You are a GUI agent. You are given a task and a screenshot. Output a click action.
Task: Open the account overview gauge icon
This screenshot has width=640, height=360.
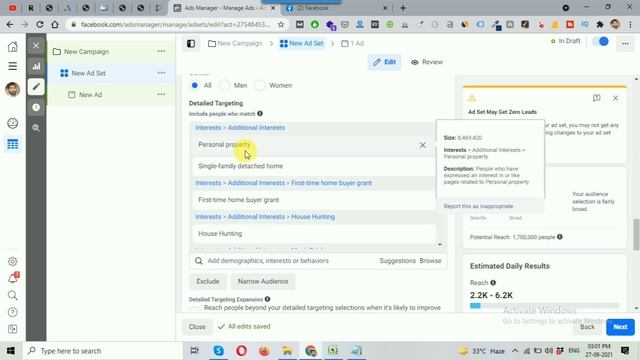click(13, 123)
